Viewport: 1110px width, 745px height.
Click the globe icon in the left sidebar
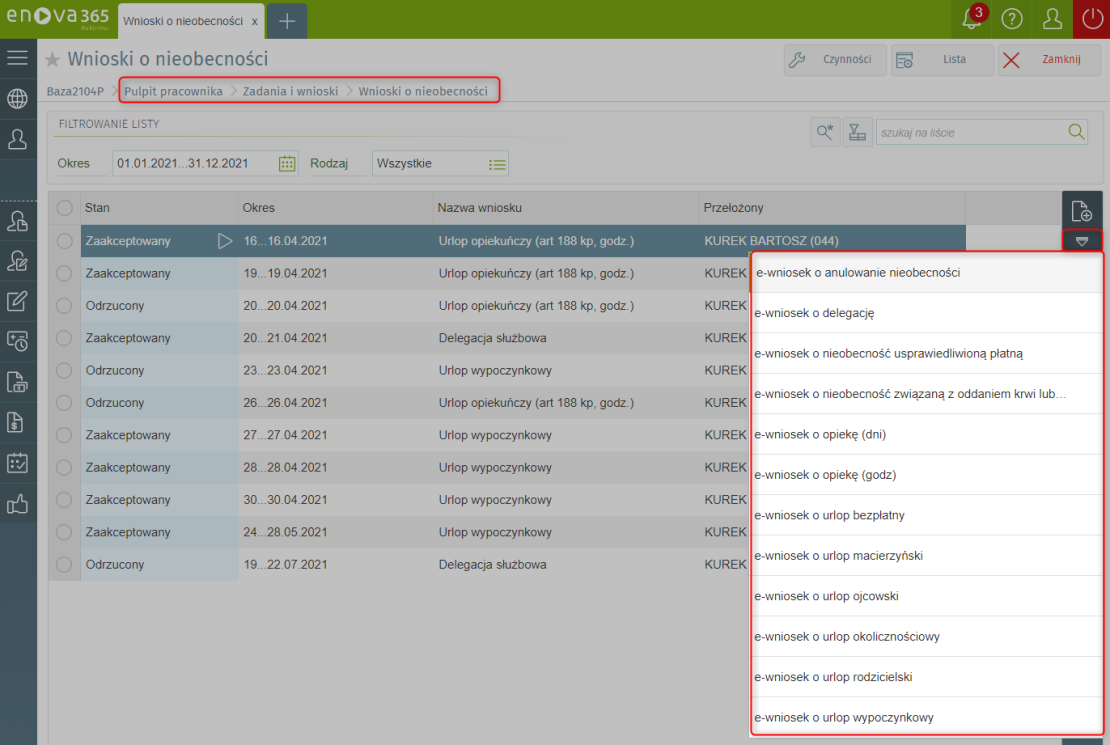point(17,98)
